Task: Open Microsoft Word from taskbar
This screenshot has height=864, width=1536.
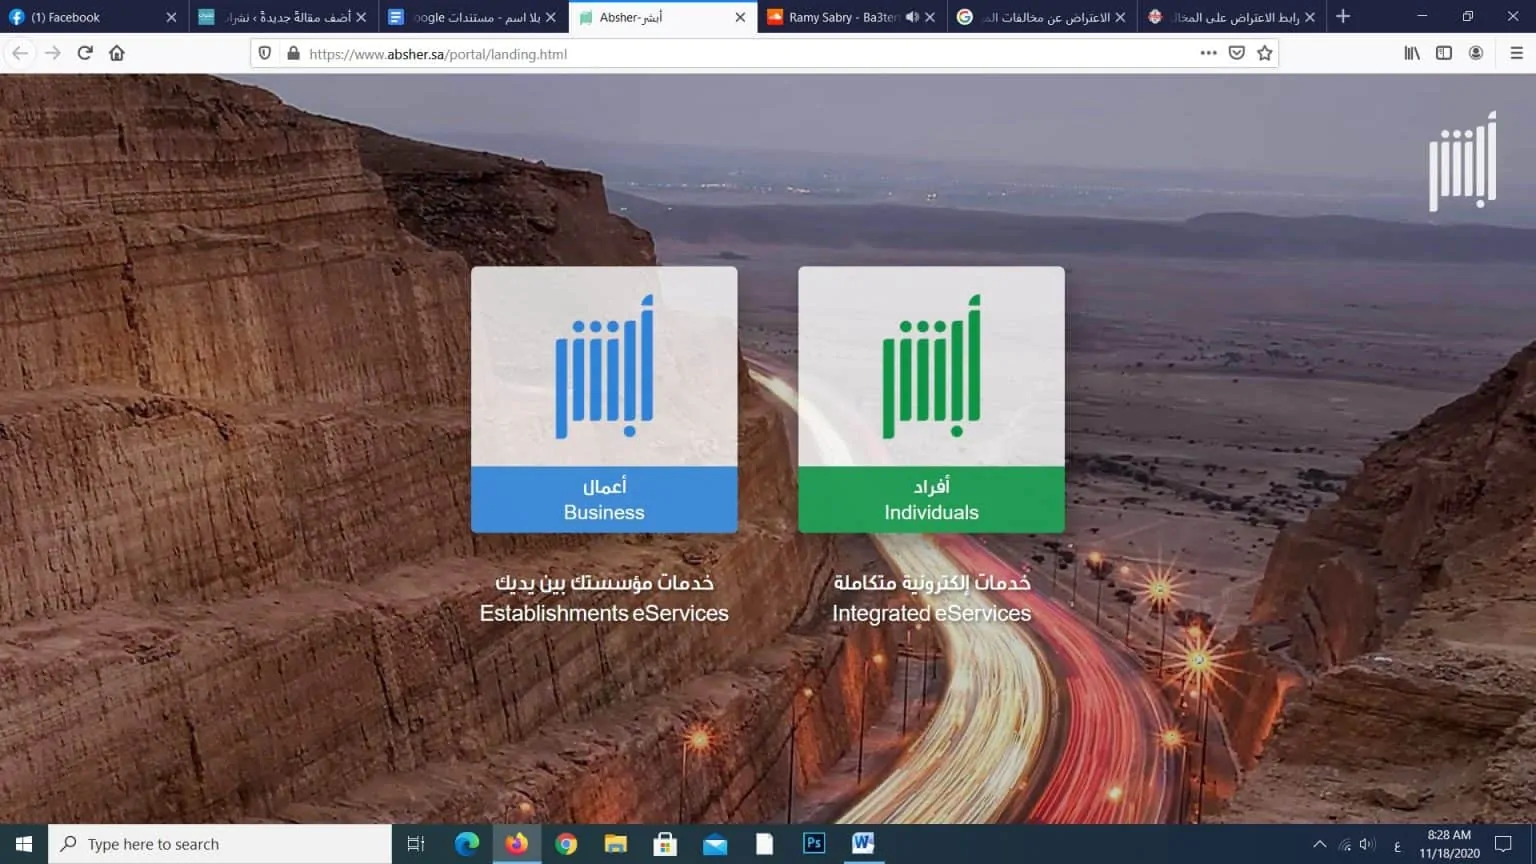Action: coord(863,844)
